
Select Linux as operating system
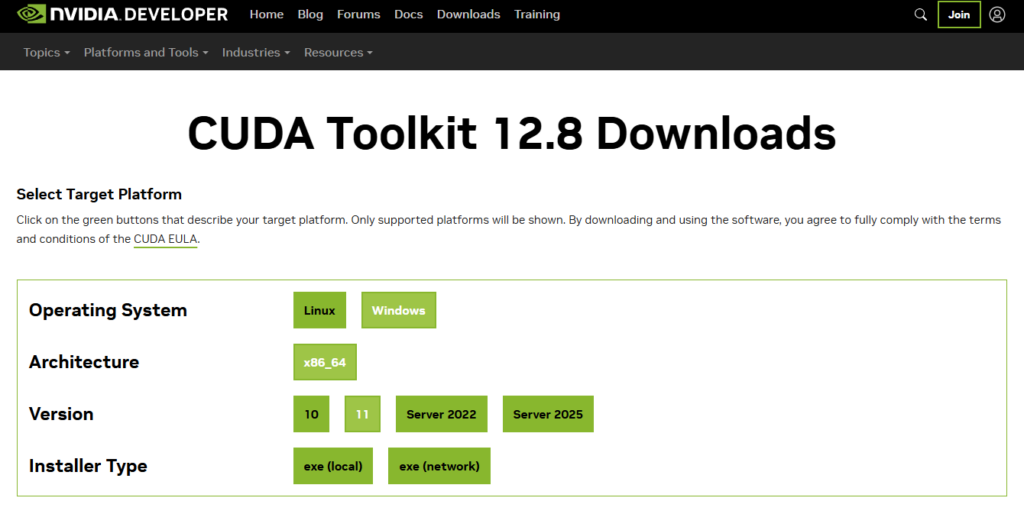[320, 310]
